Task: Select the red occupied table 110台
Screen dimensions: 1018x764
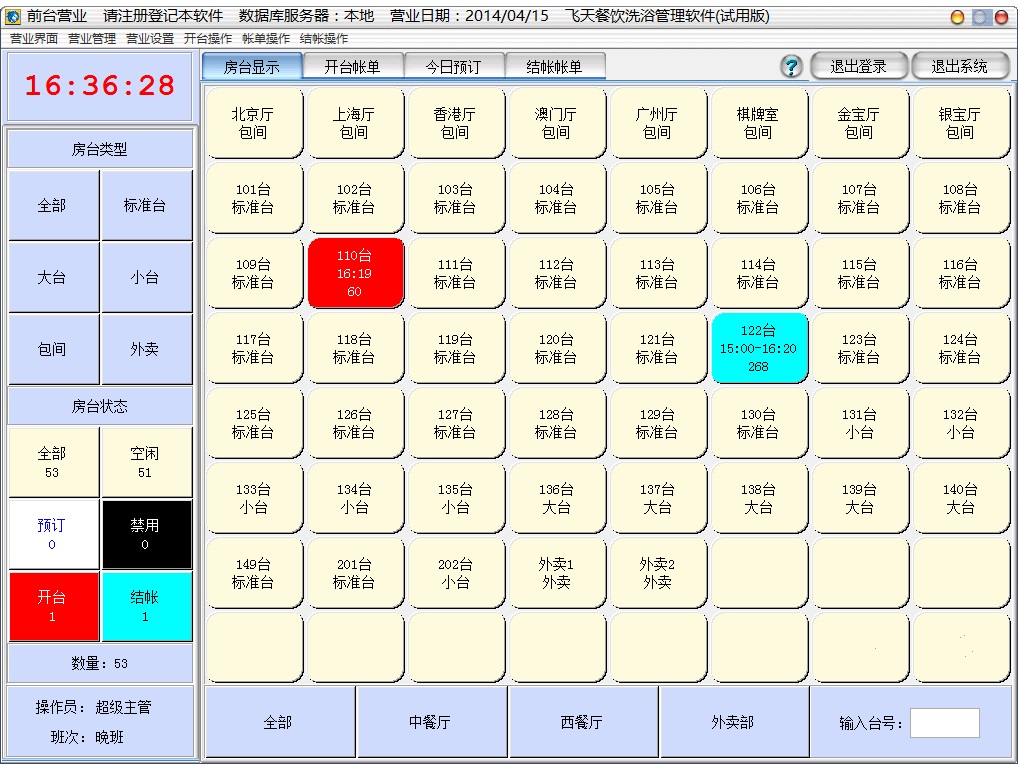Action: [x=354, y=273]
